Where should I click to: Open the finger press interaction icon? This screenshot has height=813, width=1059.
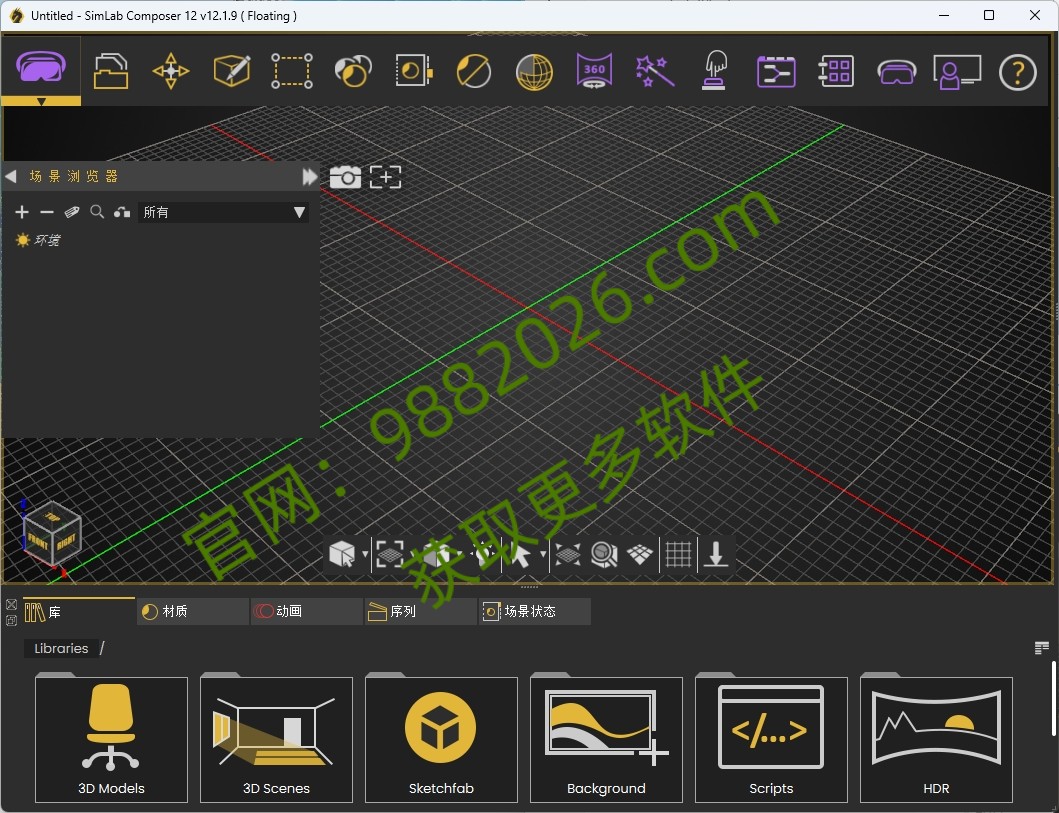(x=715, y=70)
